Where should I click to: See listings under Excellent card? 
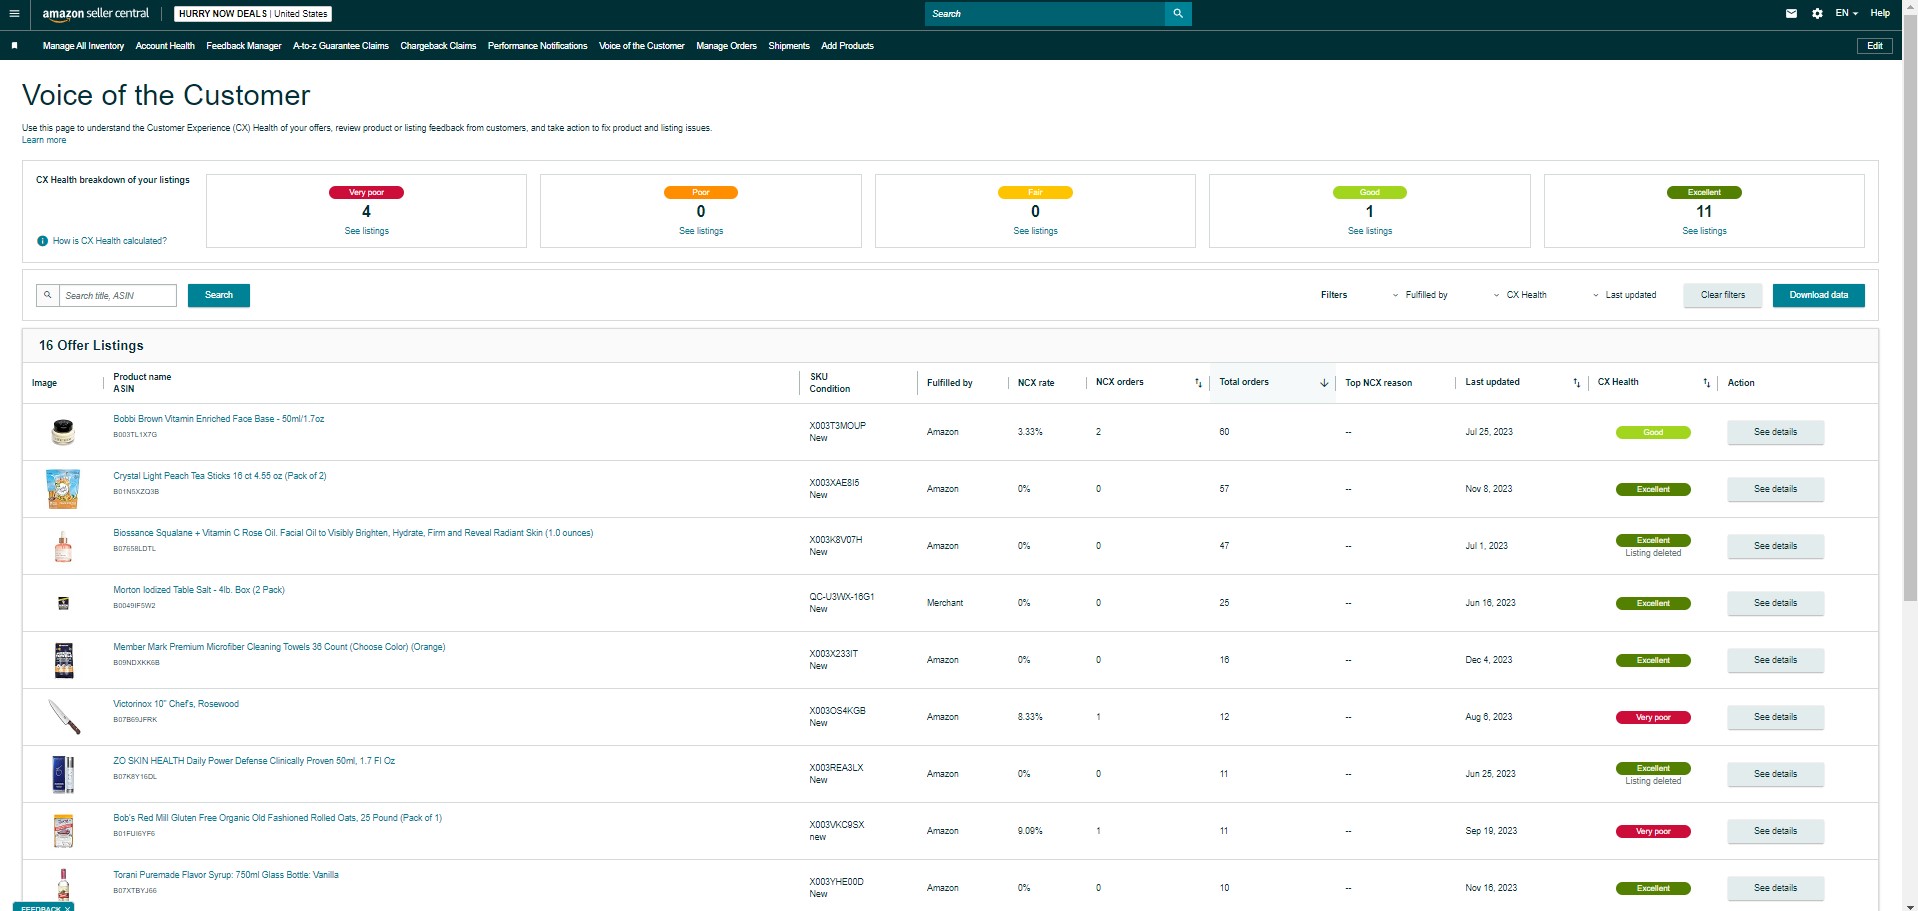1704,231
